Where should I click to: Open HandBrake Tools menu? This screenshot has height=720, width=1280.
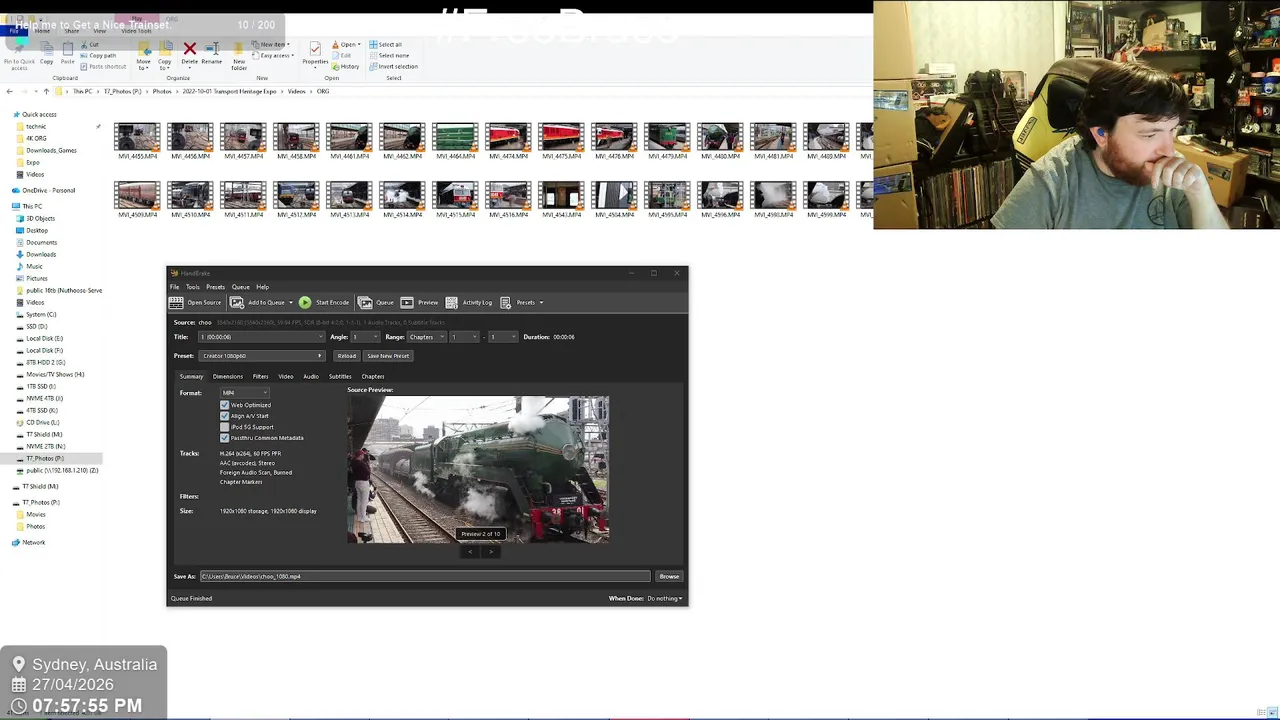tap(192, 287)
